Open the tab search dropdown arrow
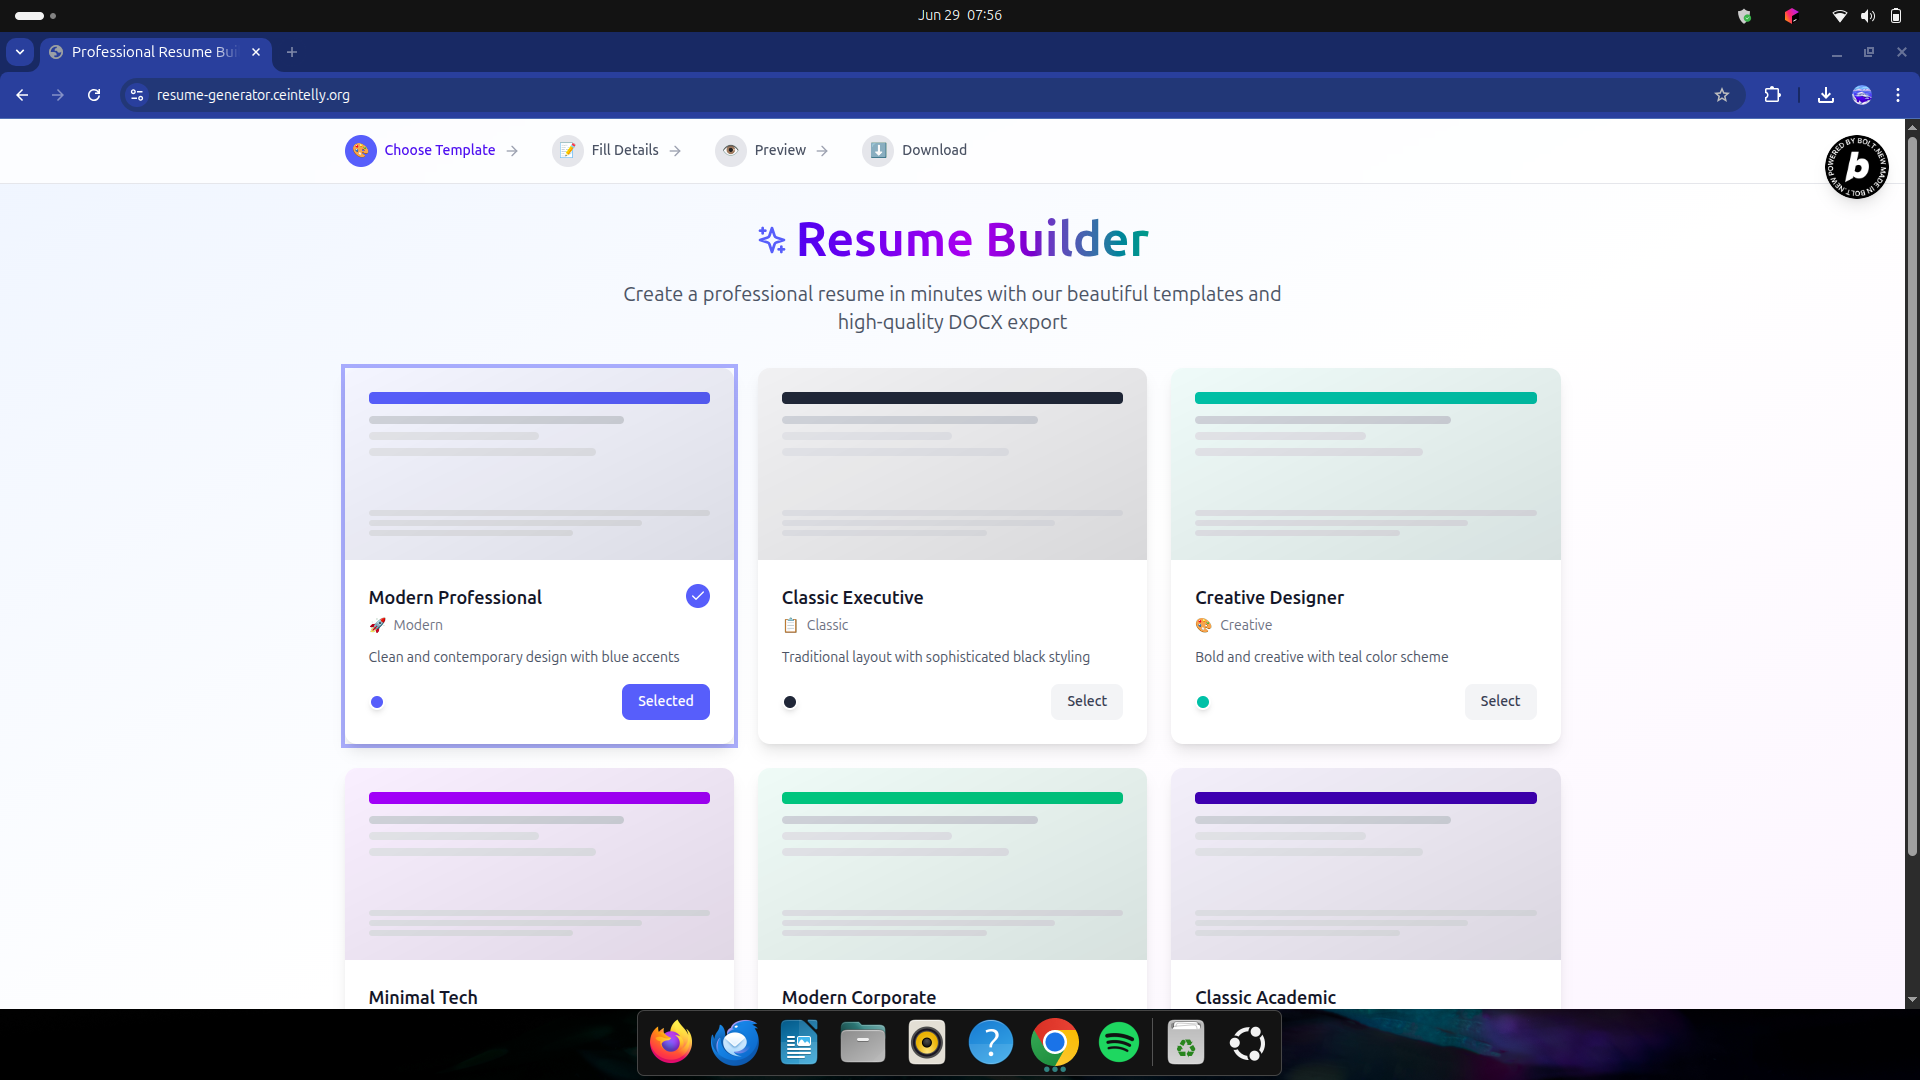1920x1080 pixels. click(x=20, y=52)
